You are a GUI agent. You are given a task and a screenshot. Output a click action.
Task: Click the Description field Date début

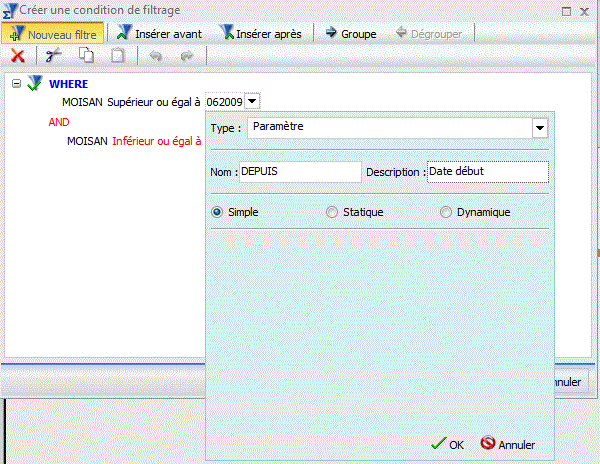pos(488,172)
